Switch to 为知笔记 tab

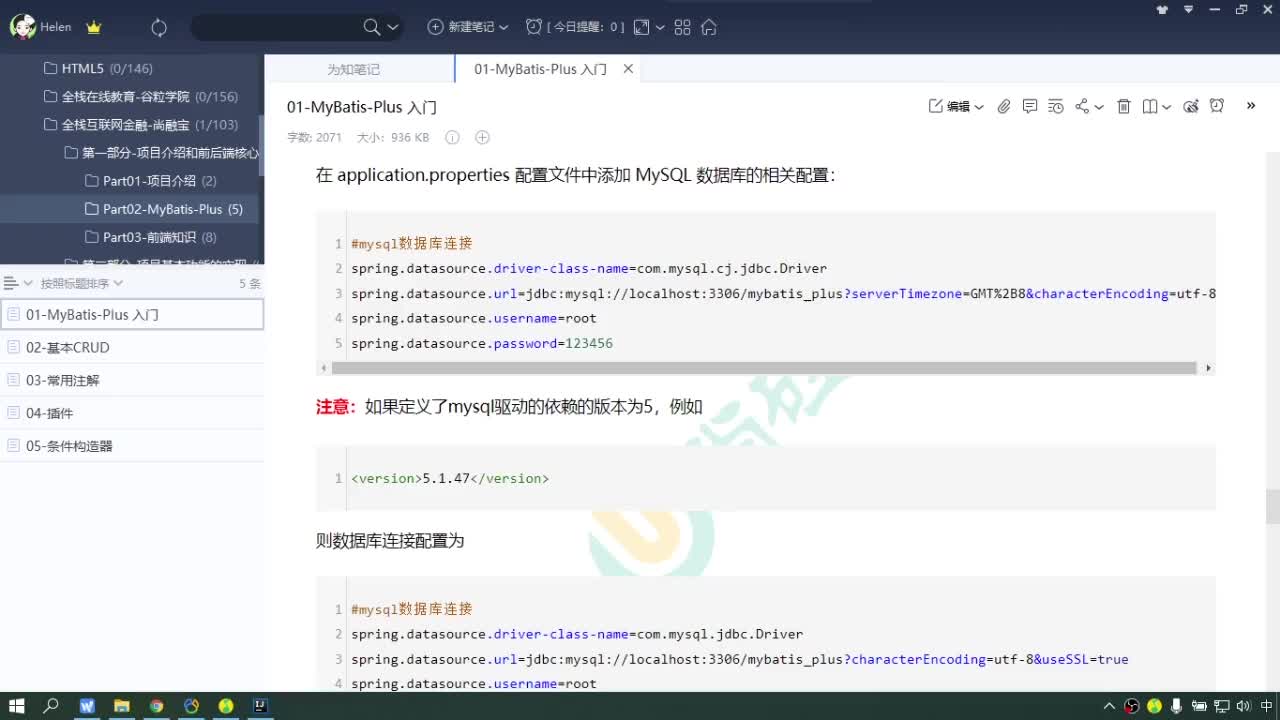click(354, 69)
